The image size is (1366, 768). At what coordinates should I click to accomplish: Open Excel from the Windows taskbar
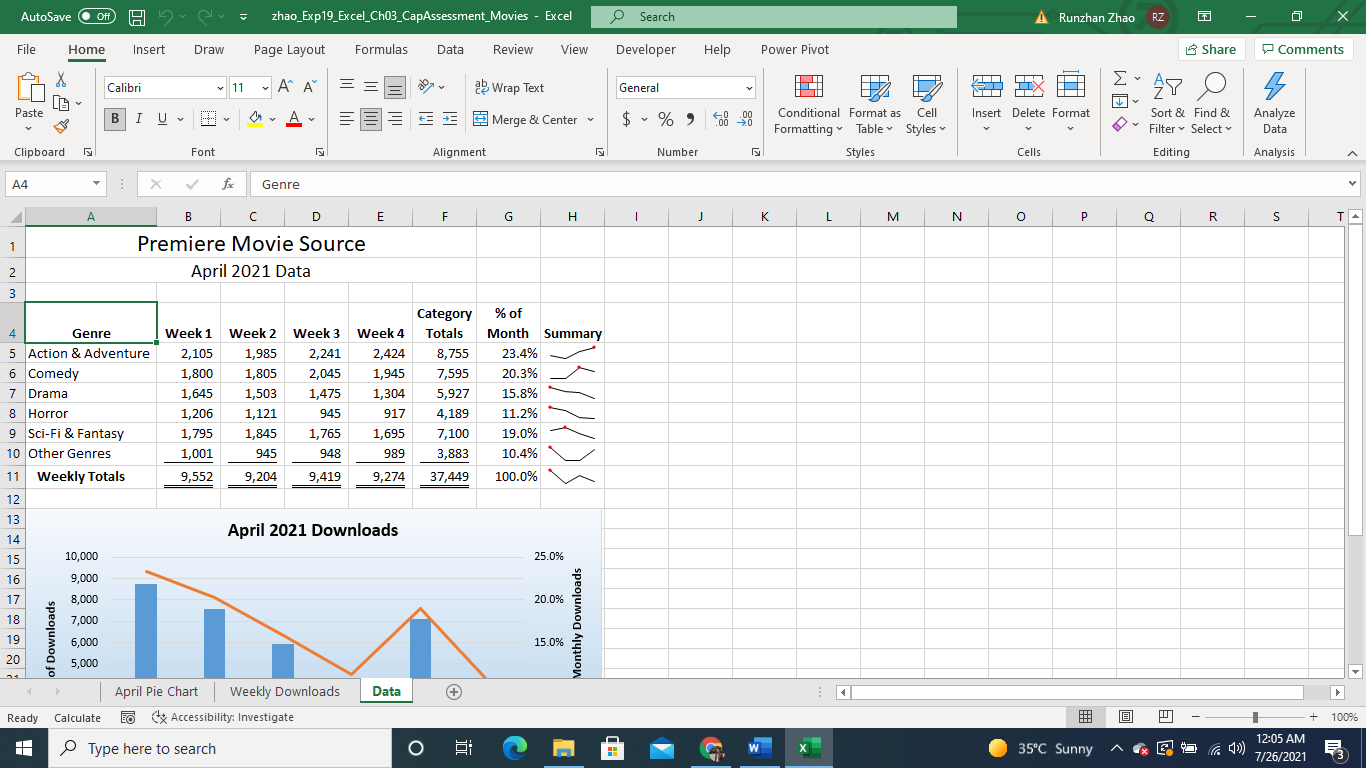point(809,748)
